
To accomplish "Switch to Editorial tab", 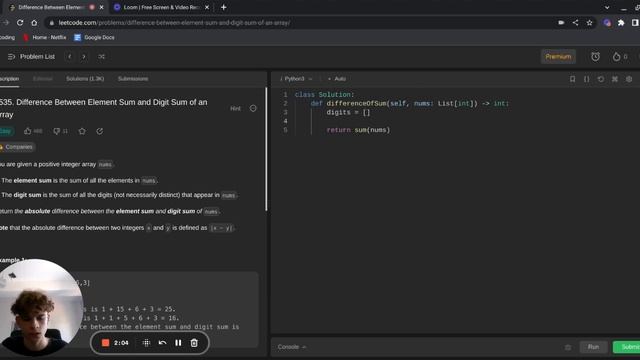I will [42, 79].
